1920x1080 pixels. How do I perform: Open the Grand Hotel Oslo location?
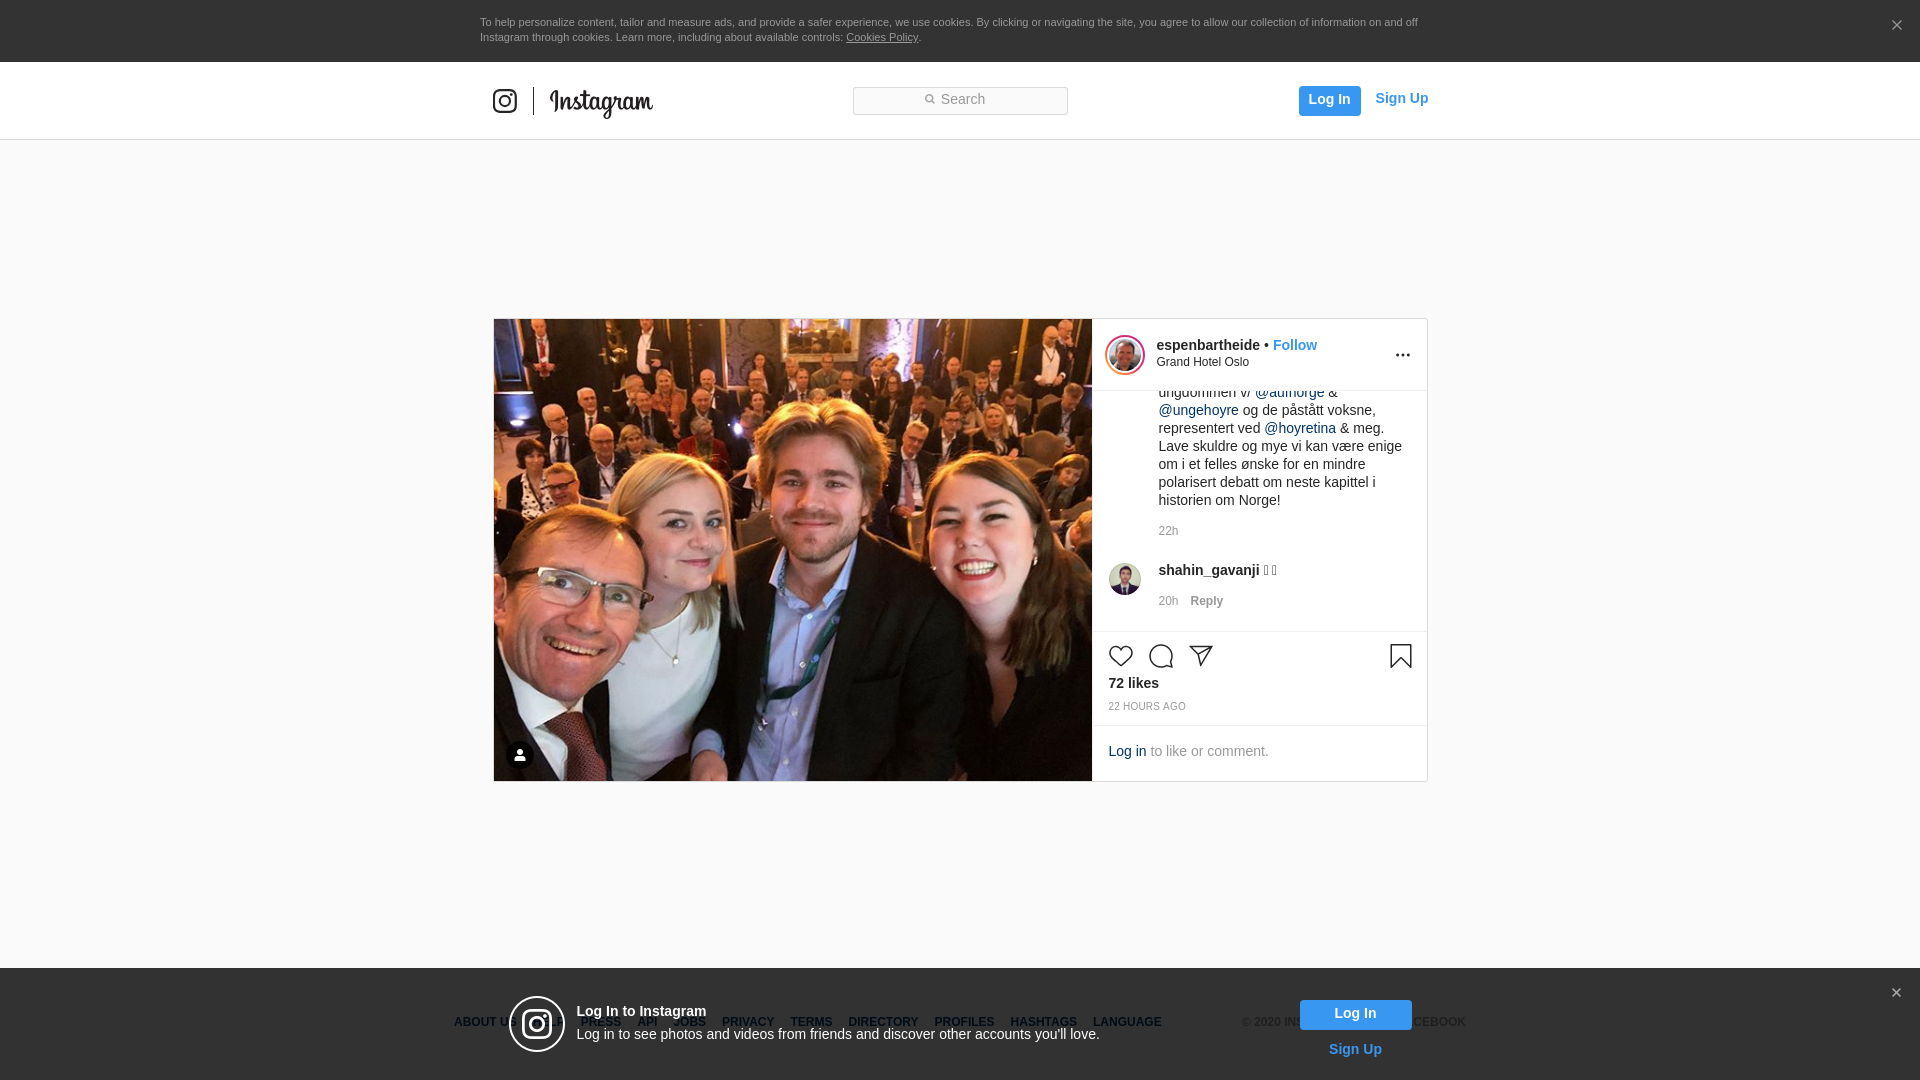(x=1202, y=362)
